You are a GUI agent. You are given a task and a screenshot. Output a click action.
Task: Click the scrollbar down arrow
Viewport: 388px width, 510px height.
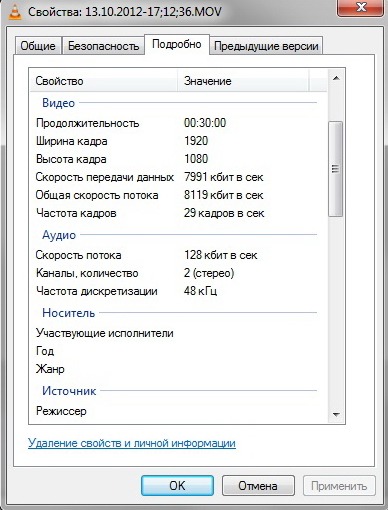click(336, 415)
